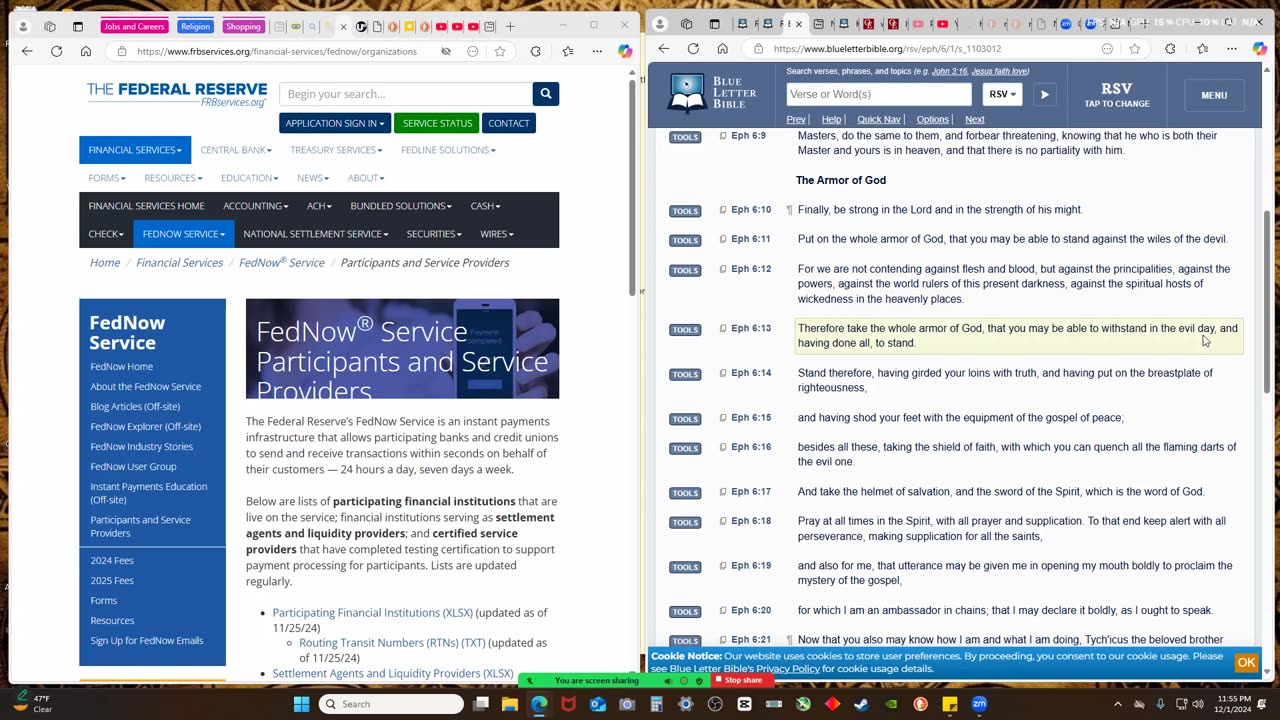Click the Blue Letter Bible page vertical scrollbar
Image resolution: width=1280 pixels, height=720 pixels.
coord(1268,300)
